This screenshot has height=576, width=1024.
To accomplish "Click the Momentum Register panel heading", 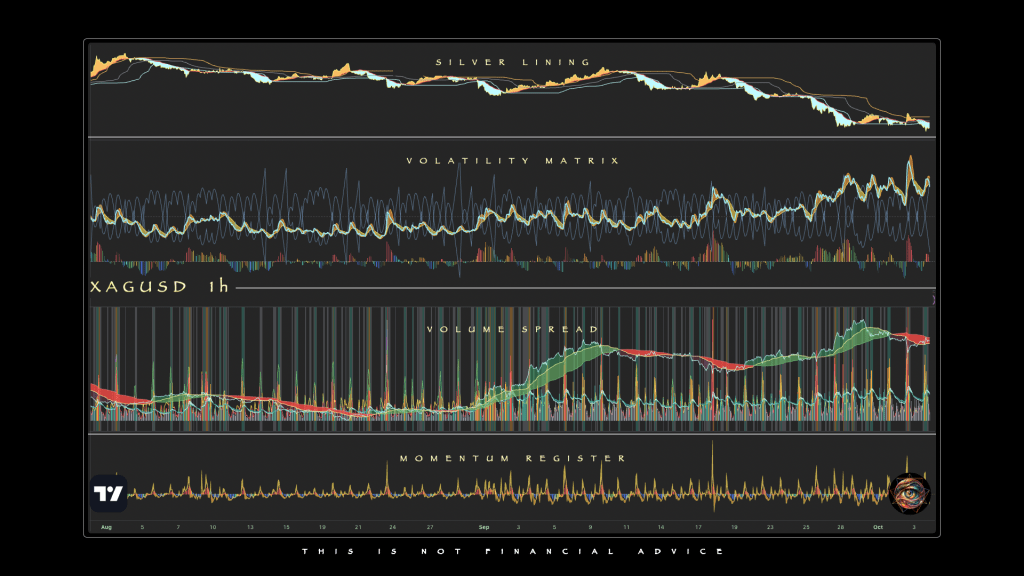I will coord(513,458).
